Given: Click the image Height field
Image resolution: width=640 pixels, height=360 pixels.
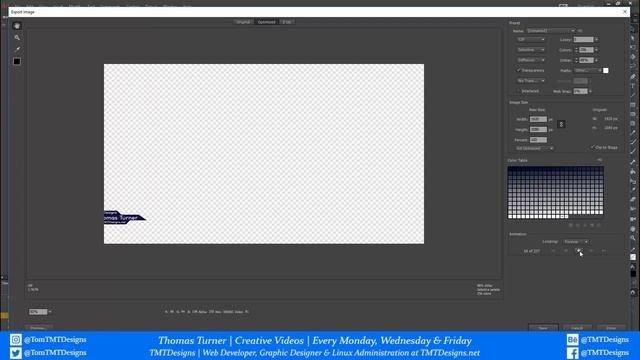Looking at the screenshot, I should [538, 129].
